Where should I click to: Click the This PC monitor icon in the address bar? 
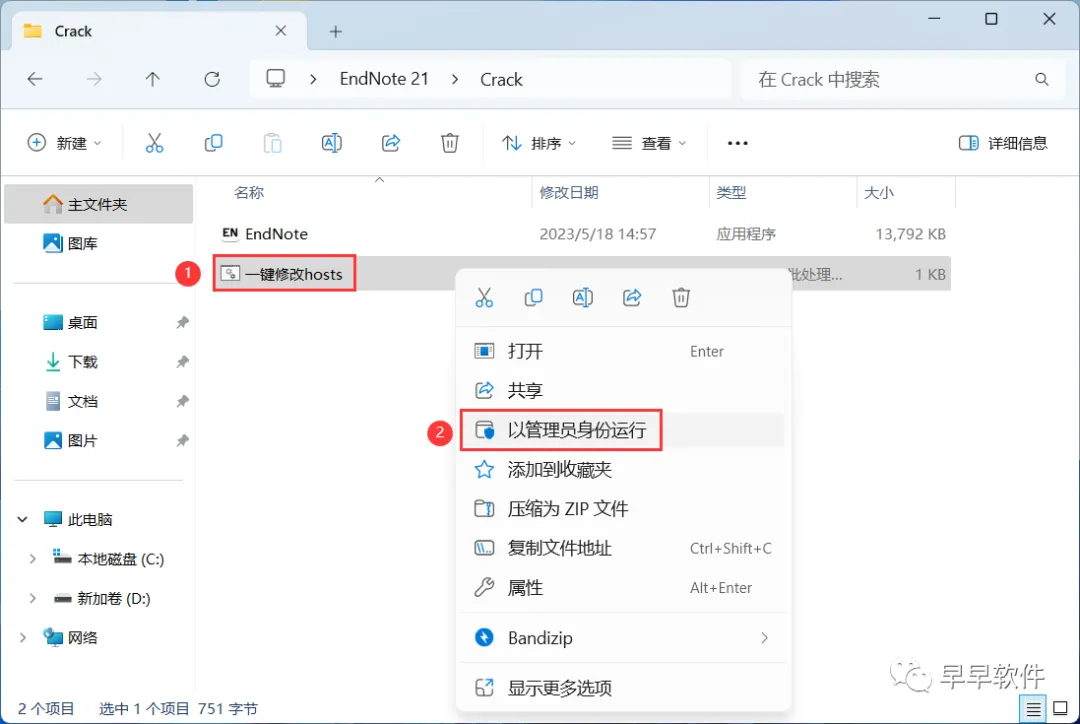click(276, 79)
